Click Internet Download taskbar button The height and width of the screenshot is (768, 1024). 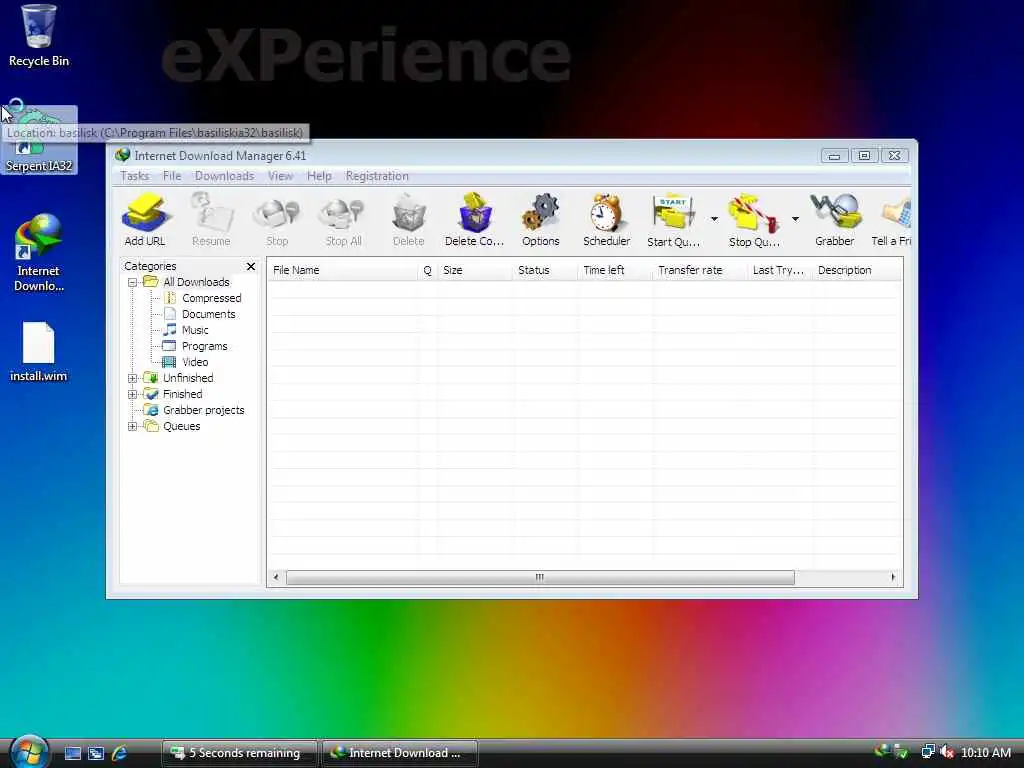pyautogui.click(x=400, y=753)
